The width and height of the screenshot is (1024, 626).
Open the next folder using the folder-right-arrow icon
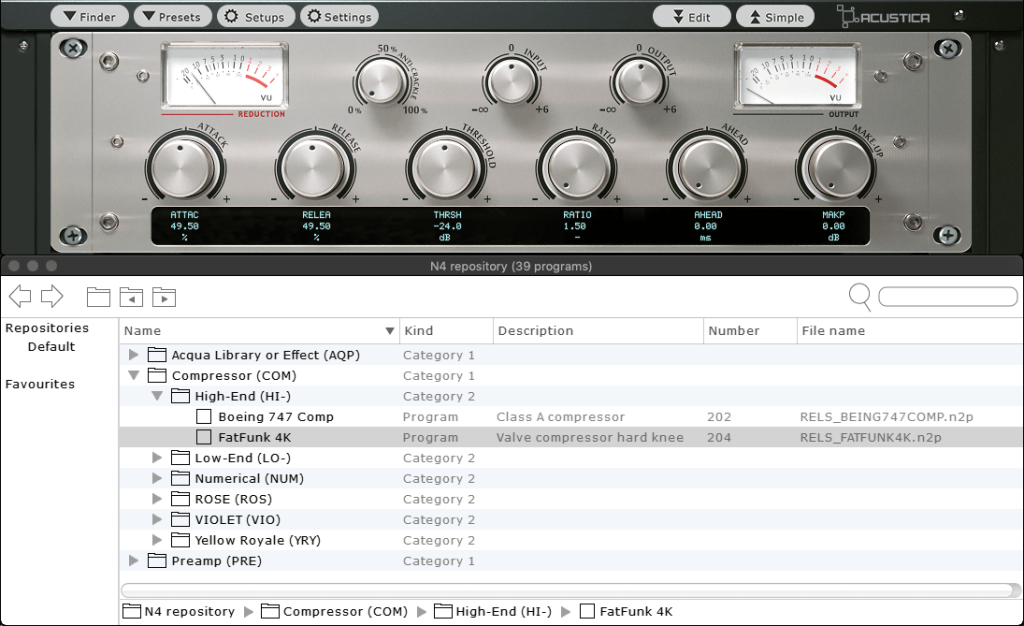(164, 296)
